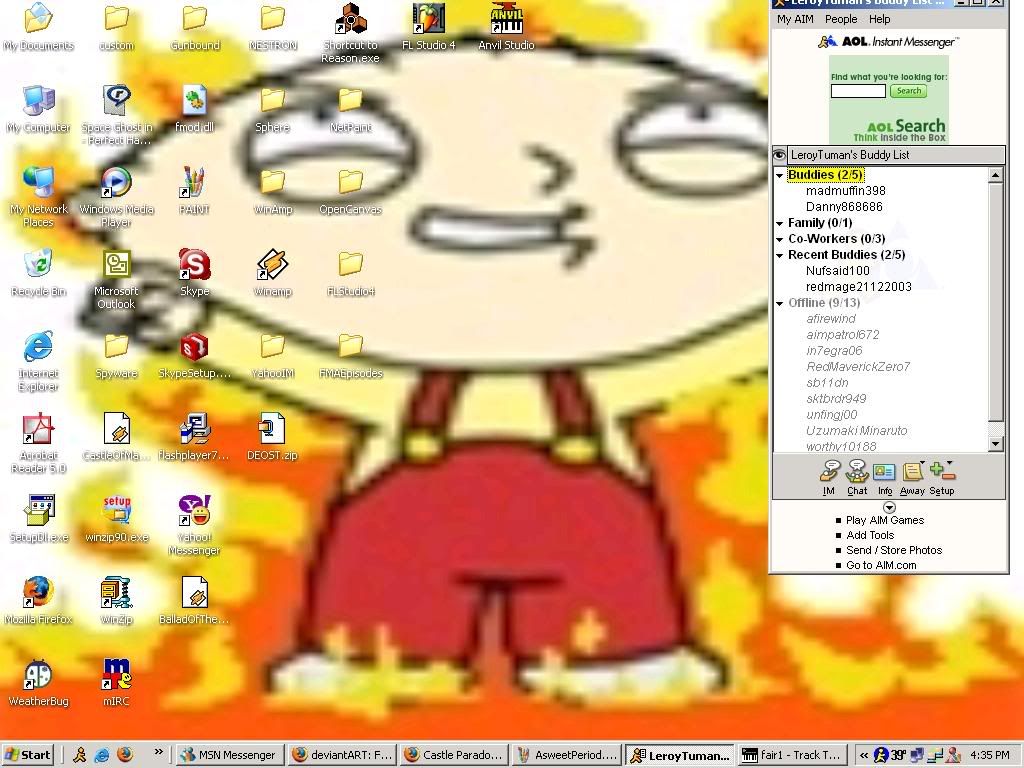Select offline buddy RedMaverickZero7
The width and height of the screenshot is (1024, 768).
[x=858, y=367]
